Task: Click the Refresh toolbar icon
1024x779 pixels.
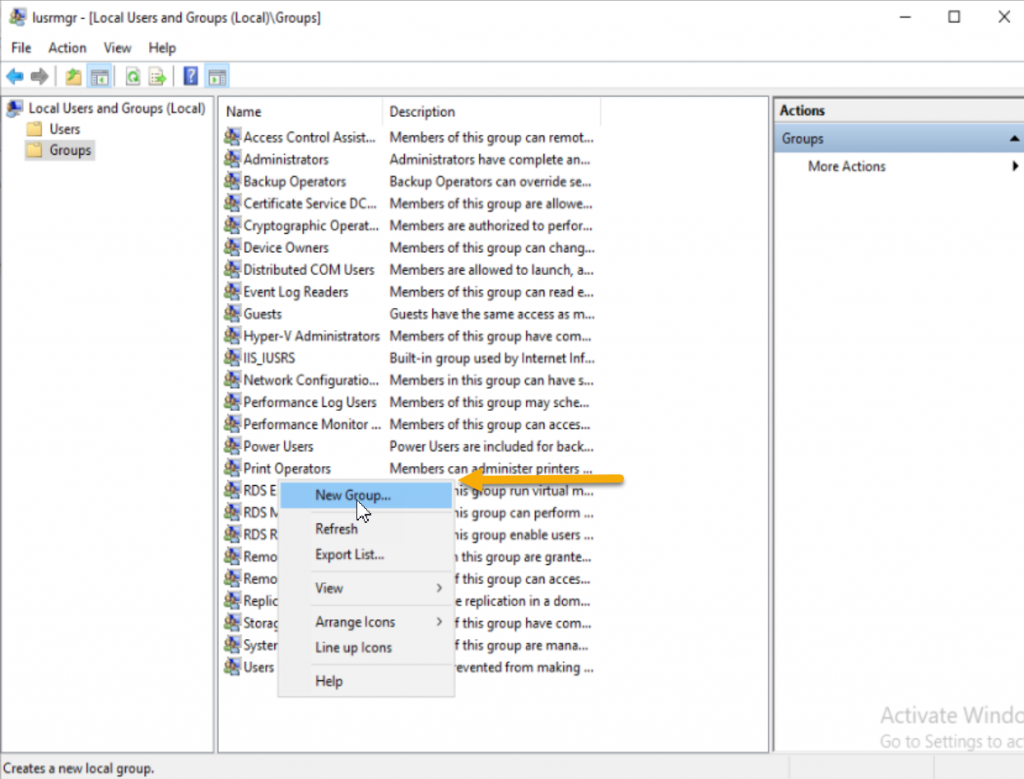Action: tap(131, 76)
